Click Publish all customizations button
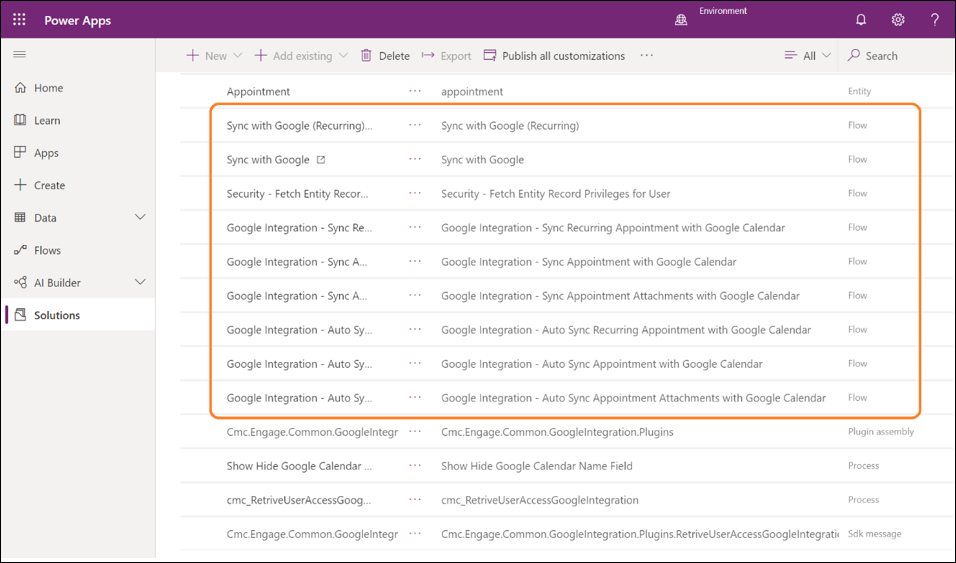Viewport: 956px width, 563px height. tap(554, 56)
